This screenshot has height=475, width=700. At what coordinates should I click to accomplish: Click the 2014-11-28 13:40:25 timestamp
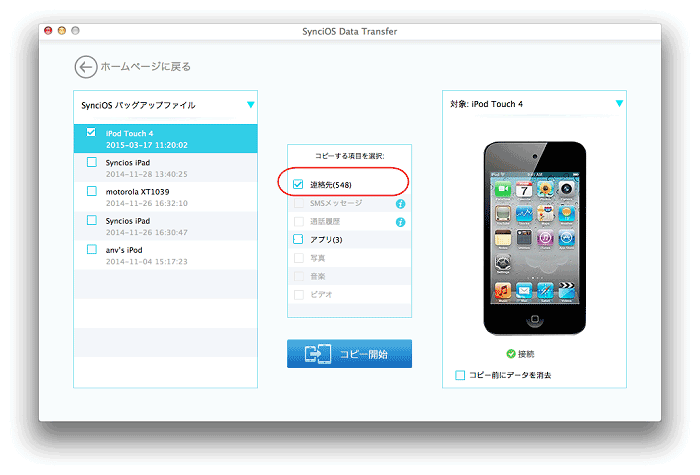tap(146, 174)
